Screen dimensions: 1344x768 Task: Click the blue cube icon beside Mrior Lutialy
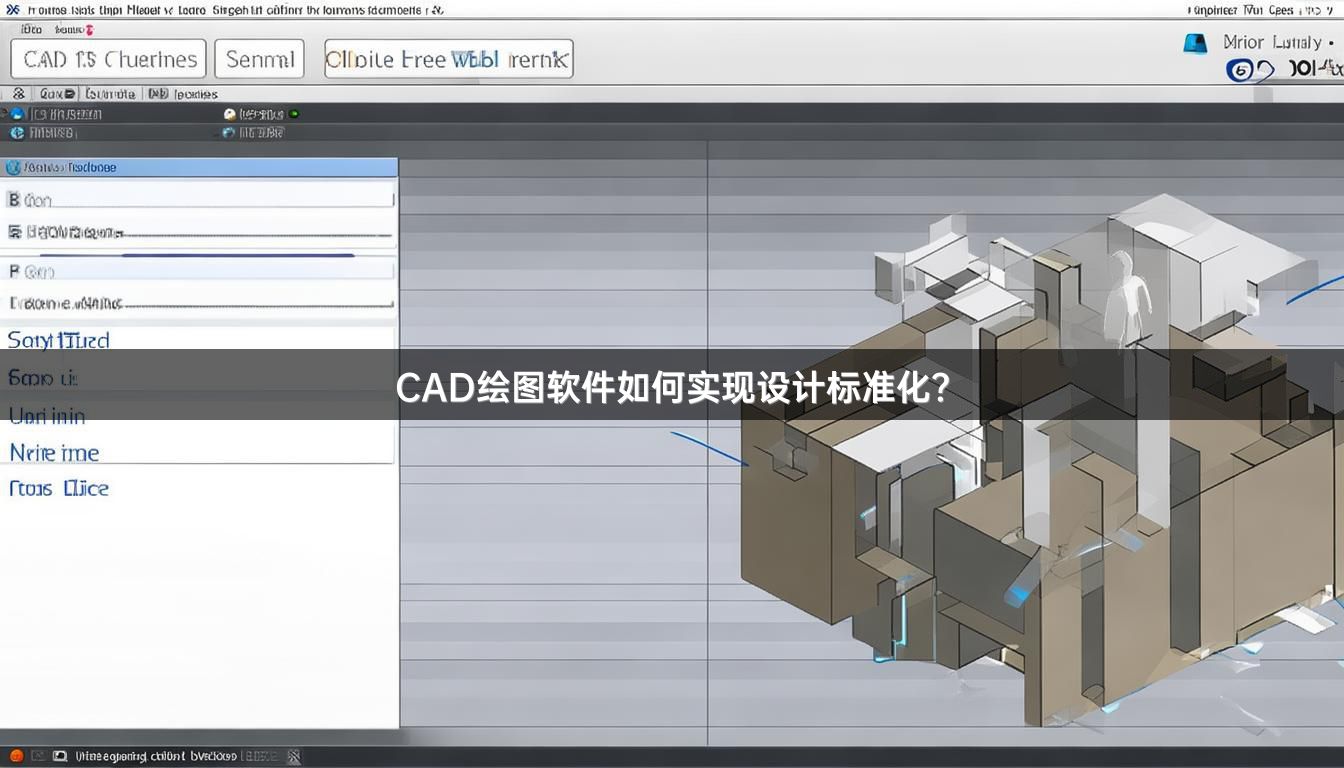[1195, 43]
